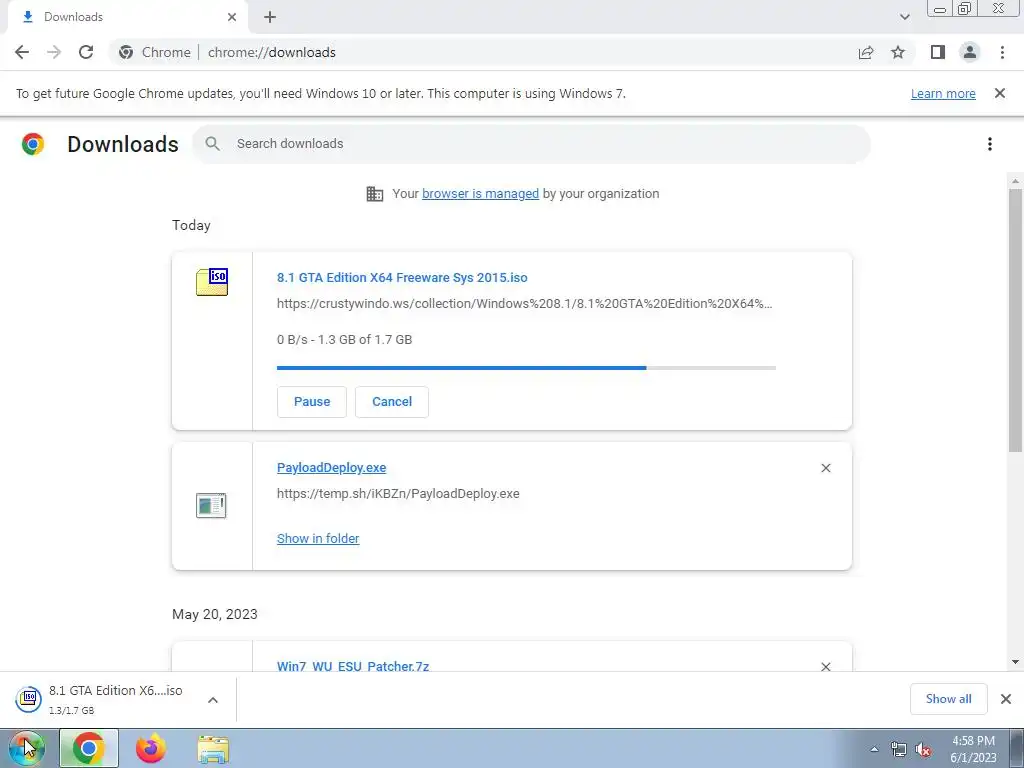
Task: Click the ISO file icon in the download card
Action: (212, 282)
